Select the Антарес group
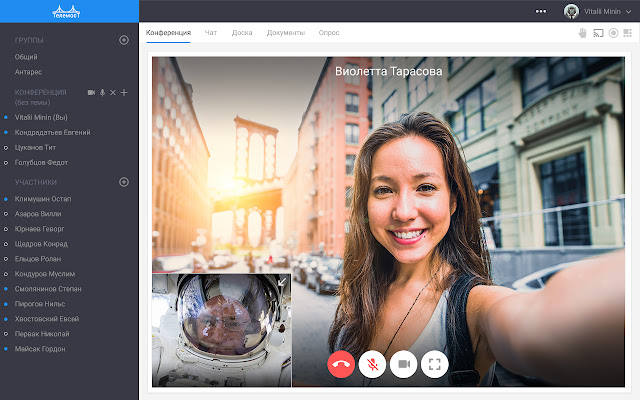 pos(29,72)
